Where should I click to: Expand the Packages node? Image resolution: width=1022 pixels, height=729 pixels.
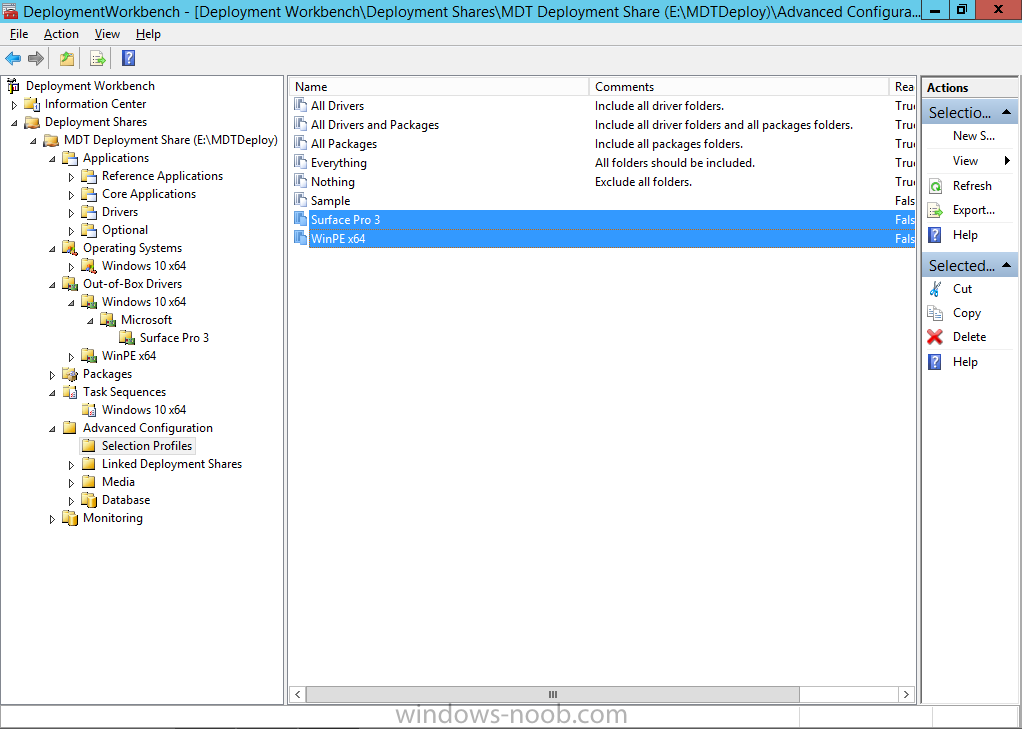pyautogui.click(x=53, y=375)
